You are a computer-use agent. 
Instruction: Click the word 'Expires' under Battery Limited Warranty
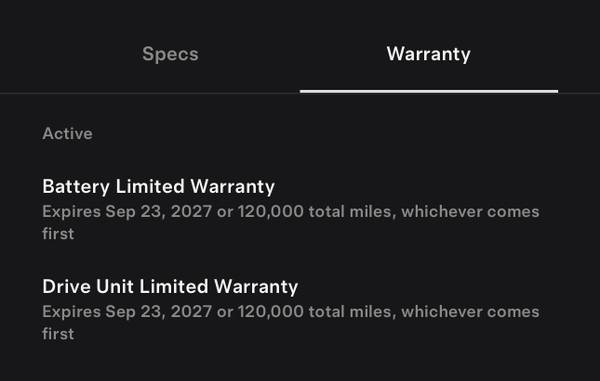(x=72, y=212)
